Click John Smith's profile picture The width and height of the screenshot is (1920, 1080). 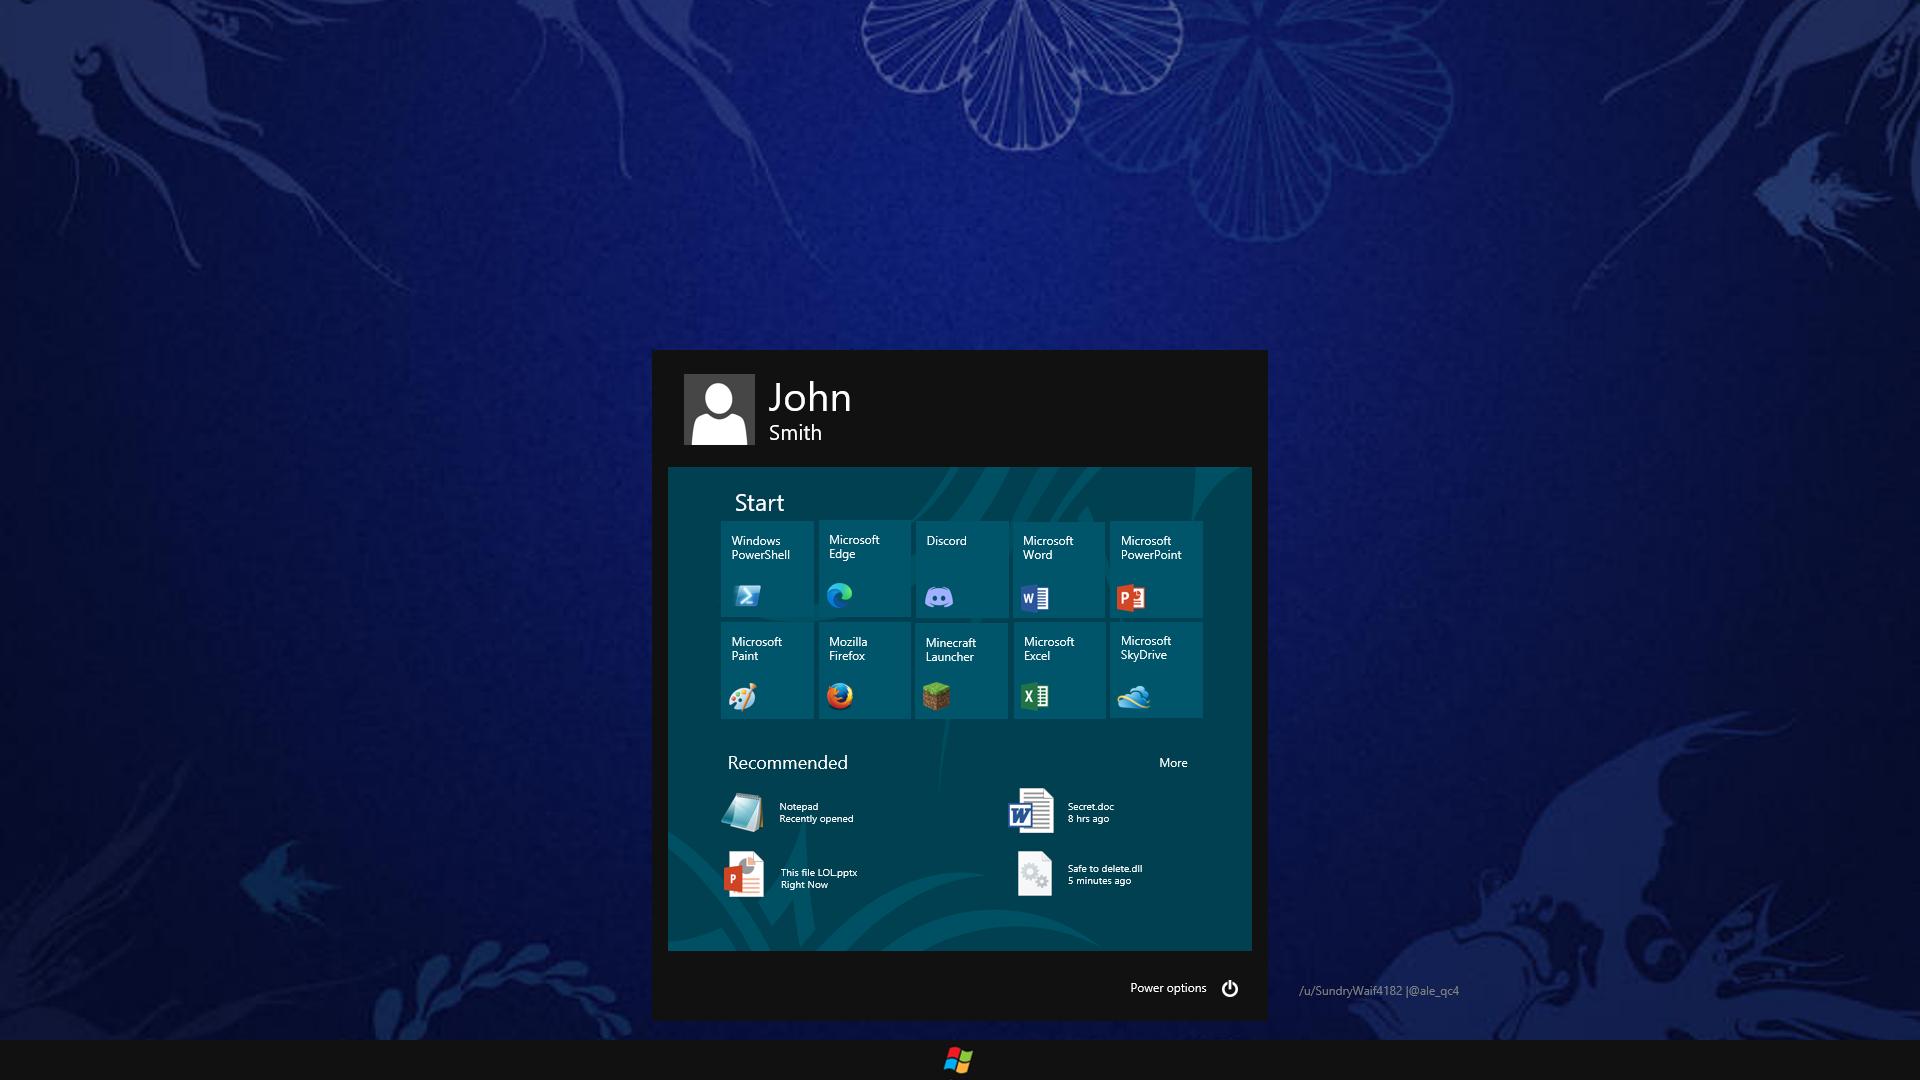pos(719,409)
